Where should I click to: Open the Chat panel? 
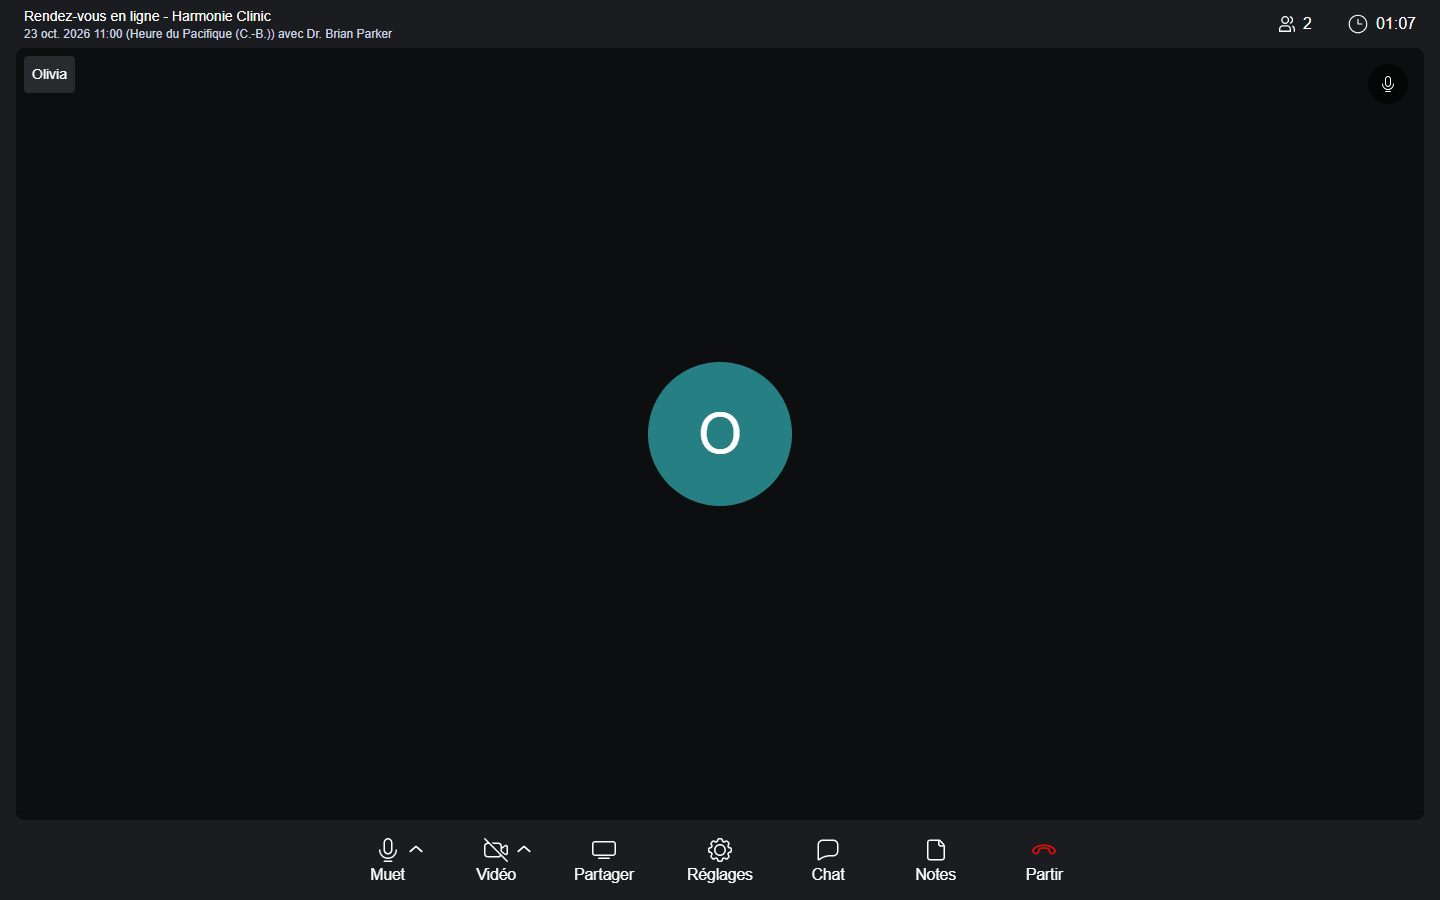click(x=828, y=860)
